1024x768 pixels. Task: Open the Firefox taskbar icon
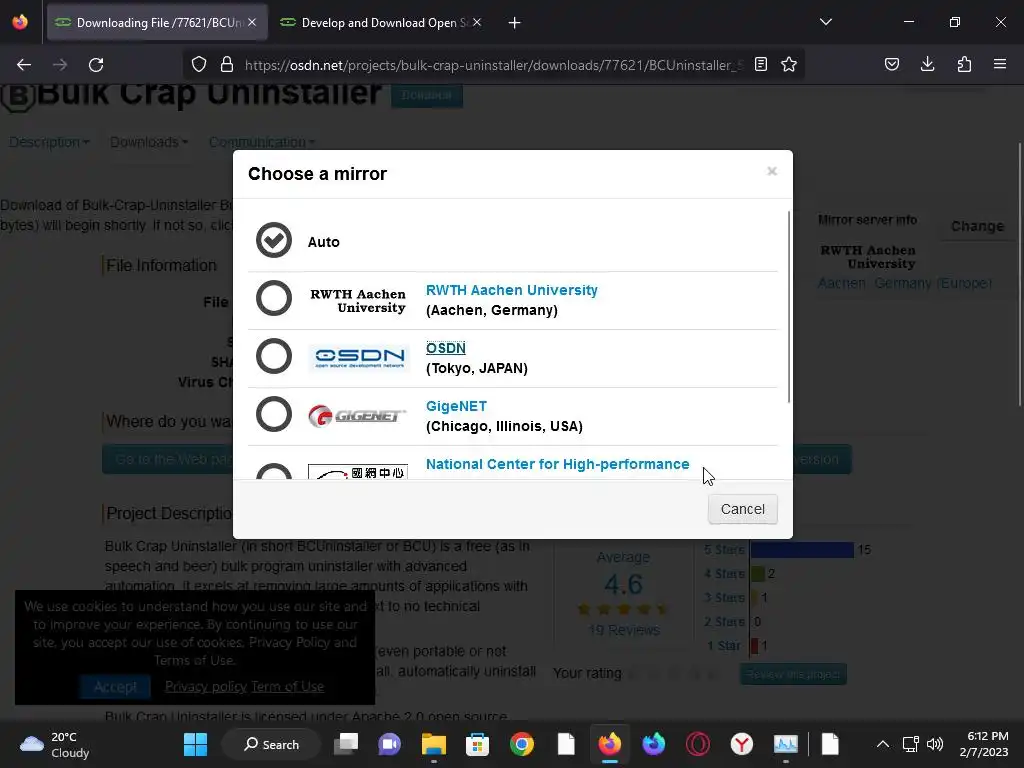[x=609, y=744]
